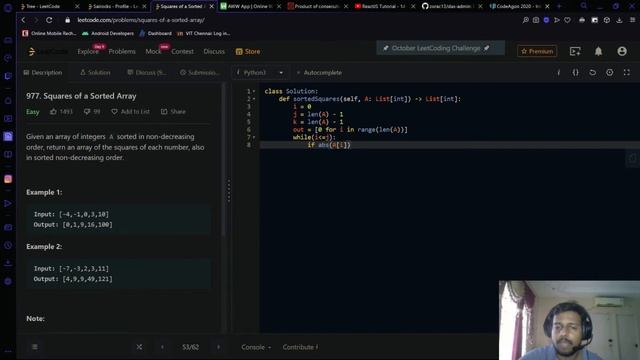The height and width of the screenshot is (360, 640).
Task: Switch to the CodeAgon 2020 browser tab
Action: pyautogui.click(x=518, y=6)
